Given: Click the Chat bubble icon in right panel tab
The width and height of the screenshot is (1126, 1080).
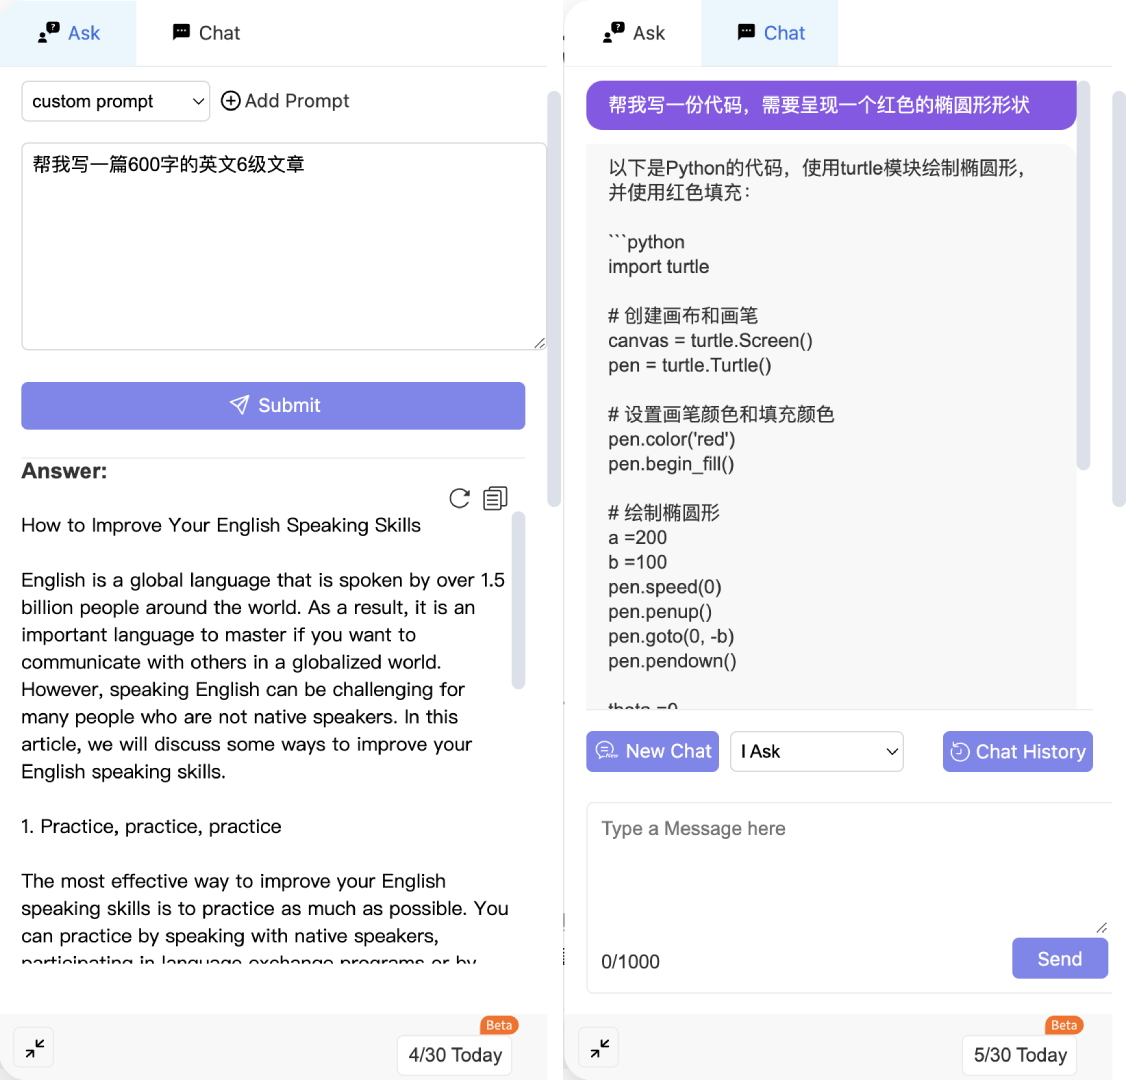Looking at the screenshot, I should pyautogui.click(x=746, y=33).
